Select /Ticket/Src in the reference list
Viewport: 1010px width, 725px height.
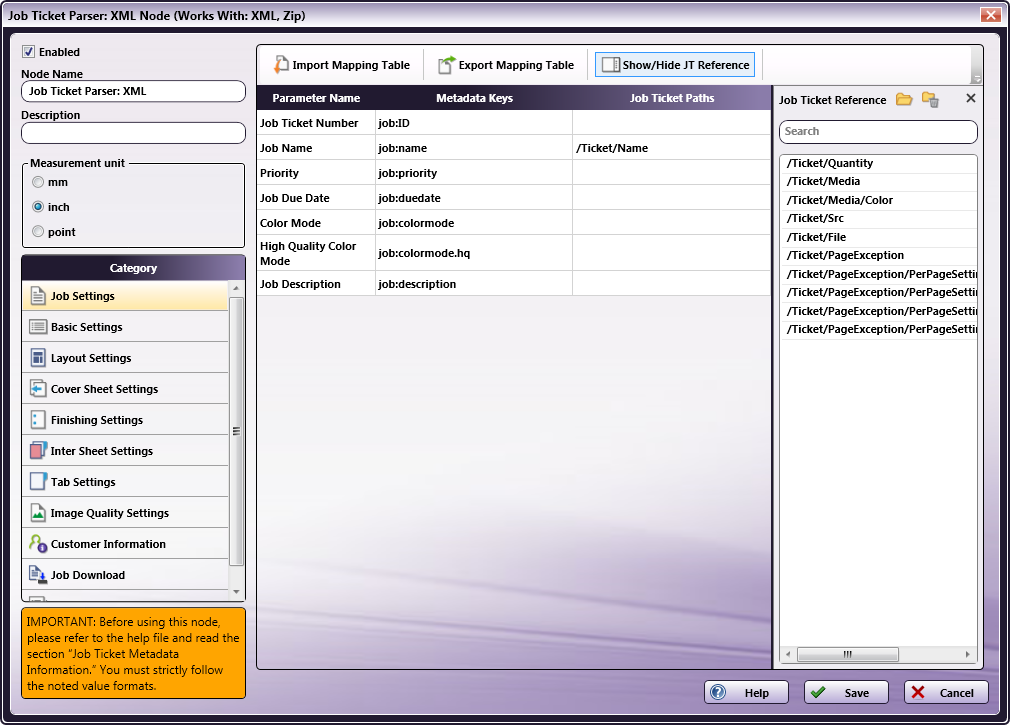click(x=878, y=218)
